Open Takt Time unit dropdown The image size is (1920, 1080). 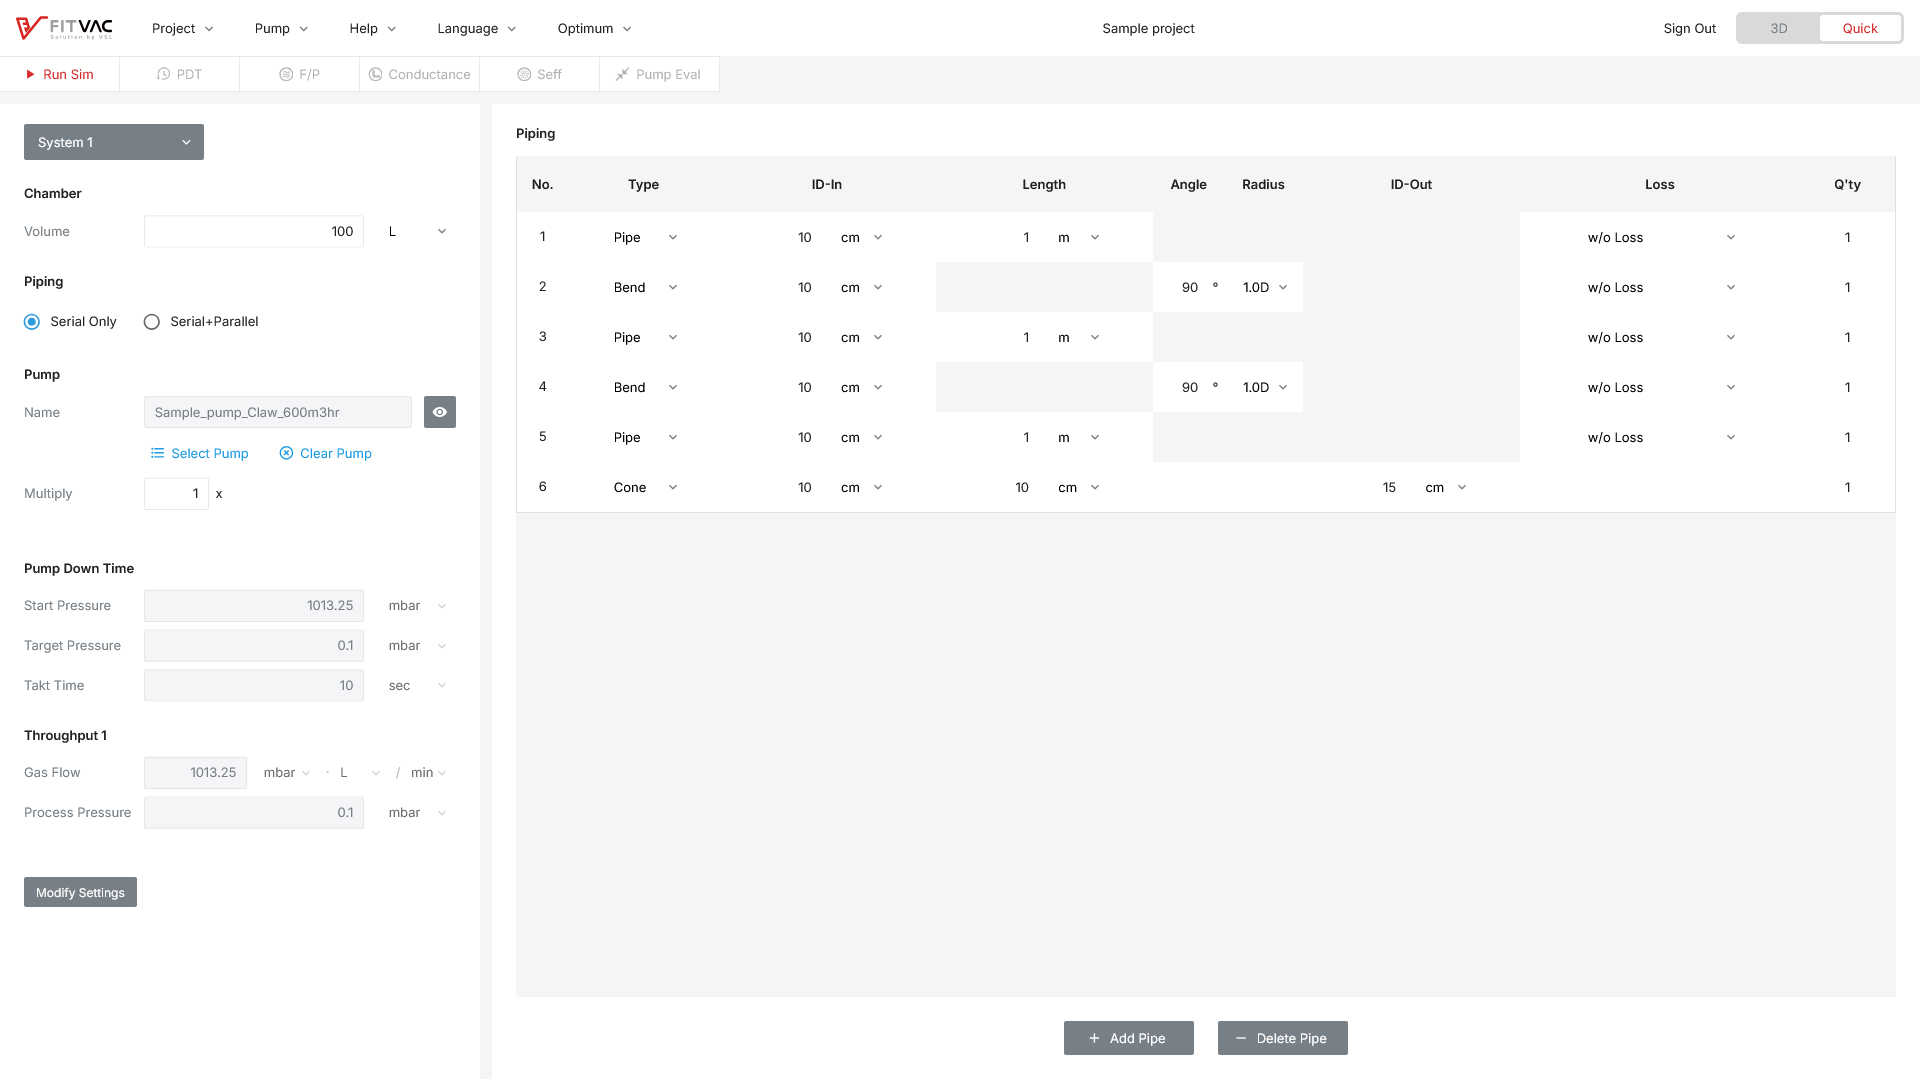tap(416, 686)
